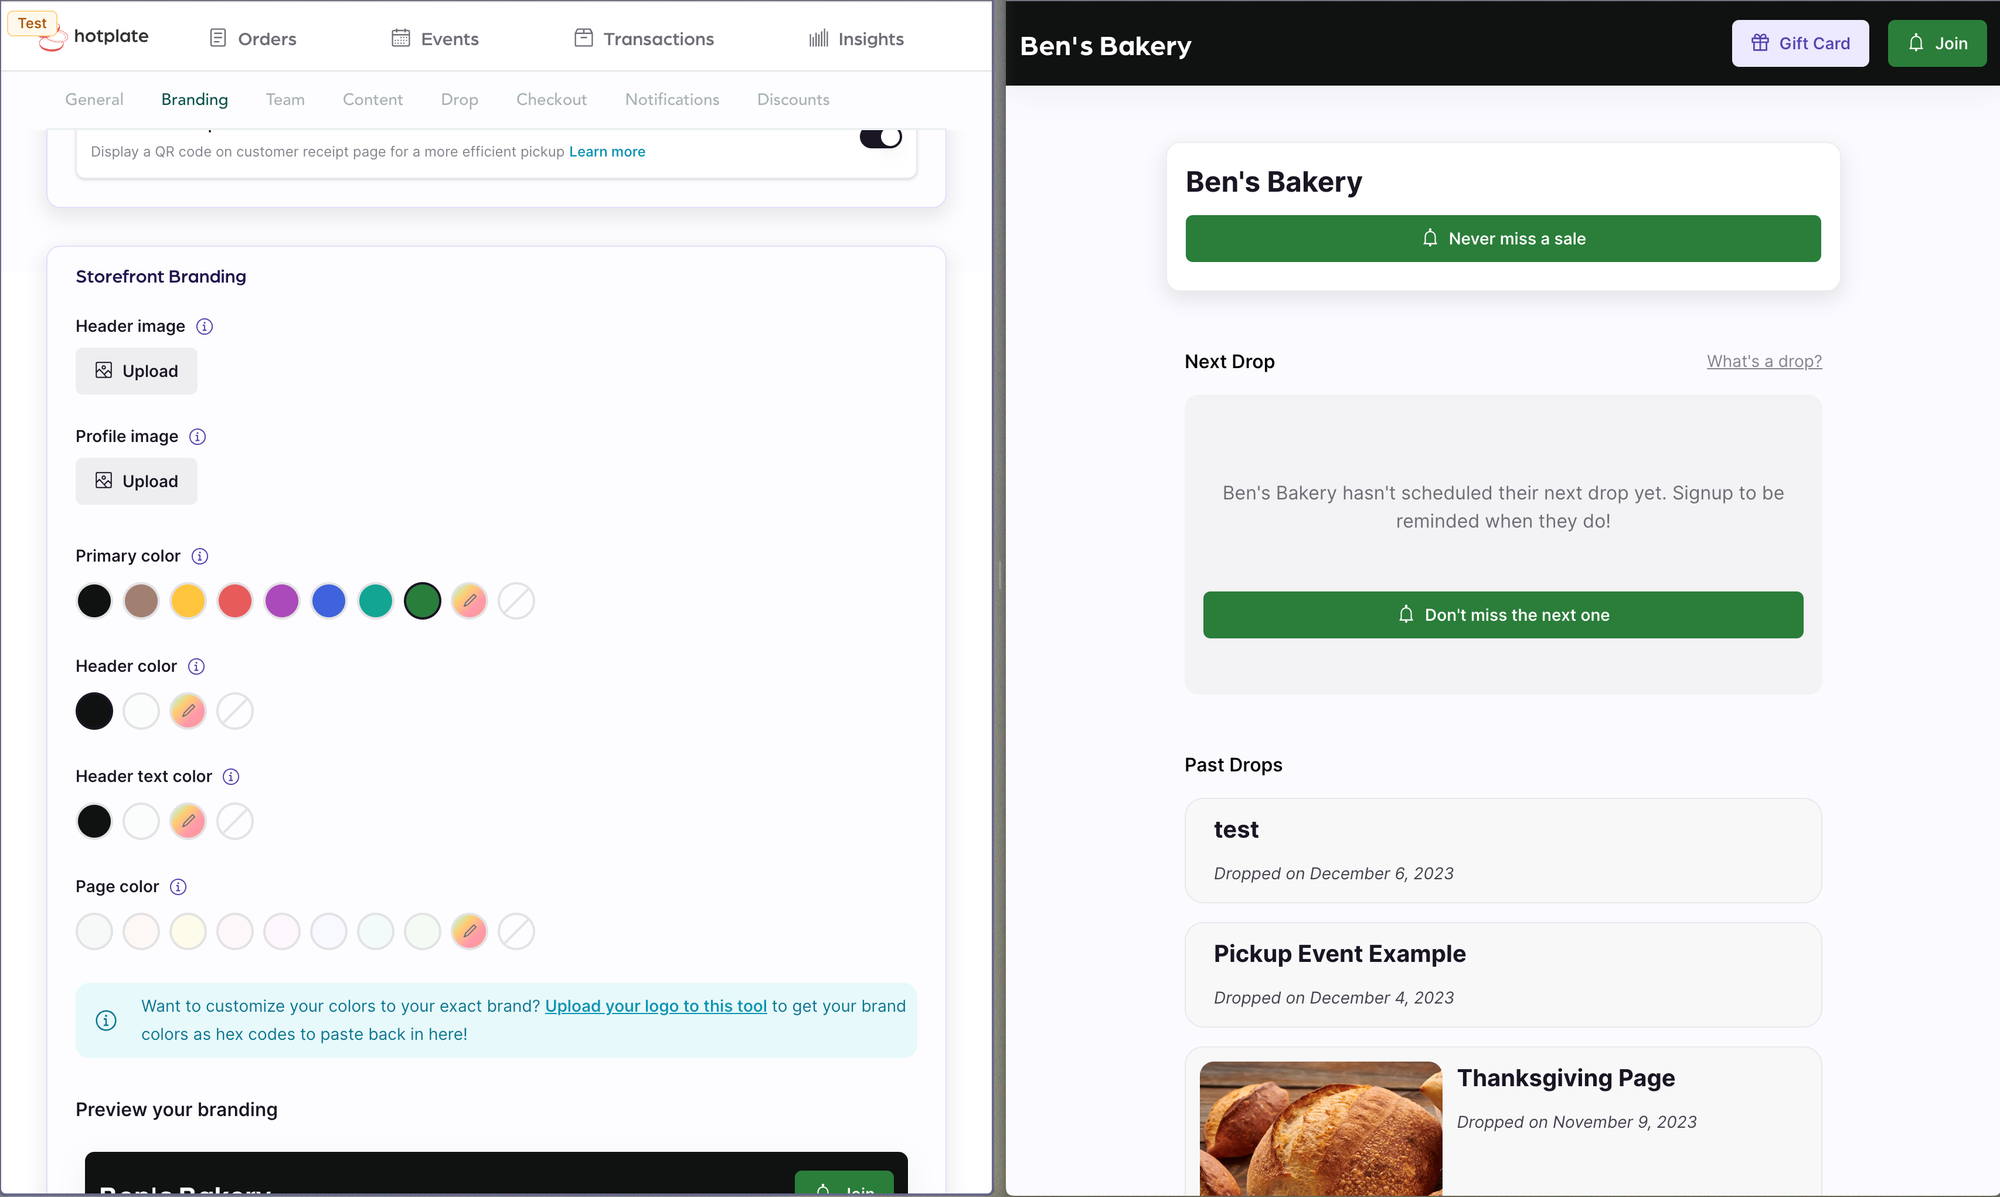Click the Orders navigation icon
Viewport: 2000px width, 1197px height.
point(218,37)
